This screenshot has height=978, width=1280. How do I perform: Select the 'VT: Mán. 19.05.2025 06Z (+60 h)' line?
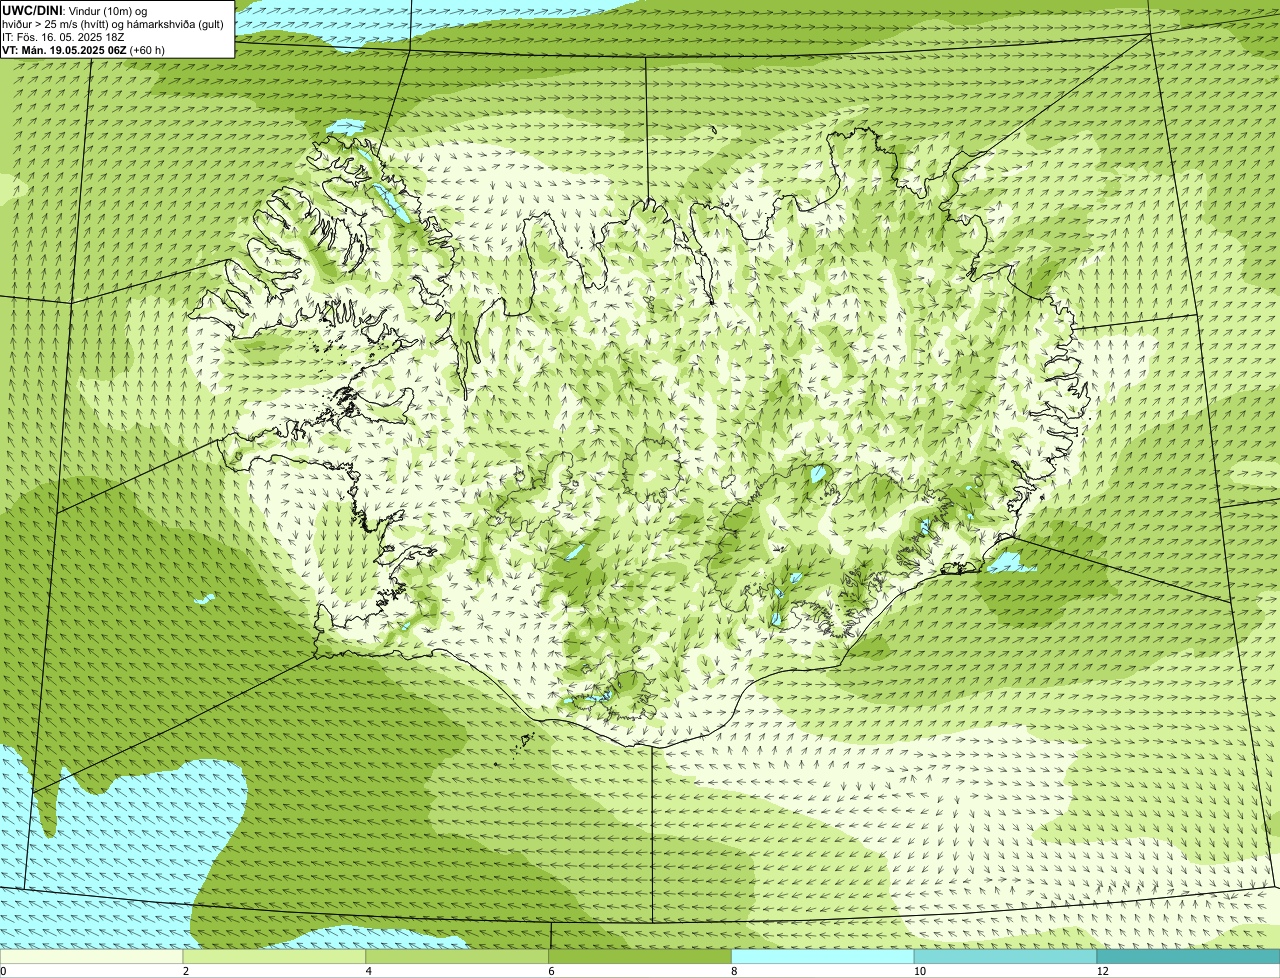pos(83,50)
